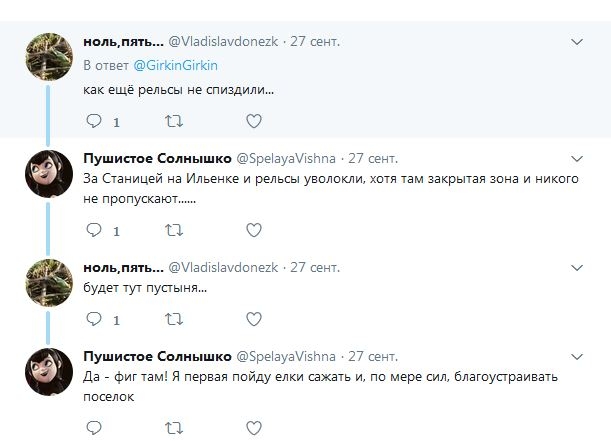Retweet the 'будет тут пустыня' tweet
The image size is (611, 441).
coord(173,320)
